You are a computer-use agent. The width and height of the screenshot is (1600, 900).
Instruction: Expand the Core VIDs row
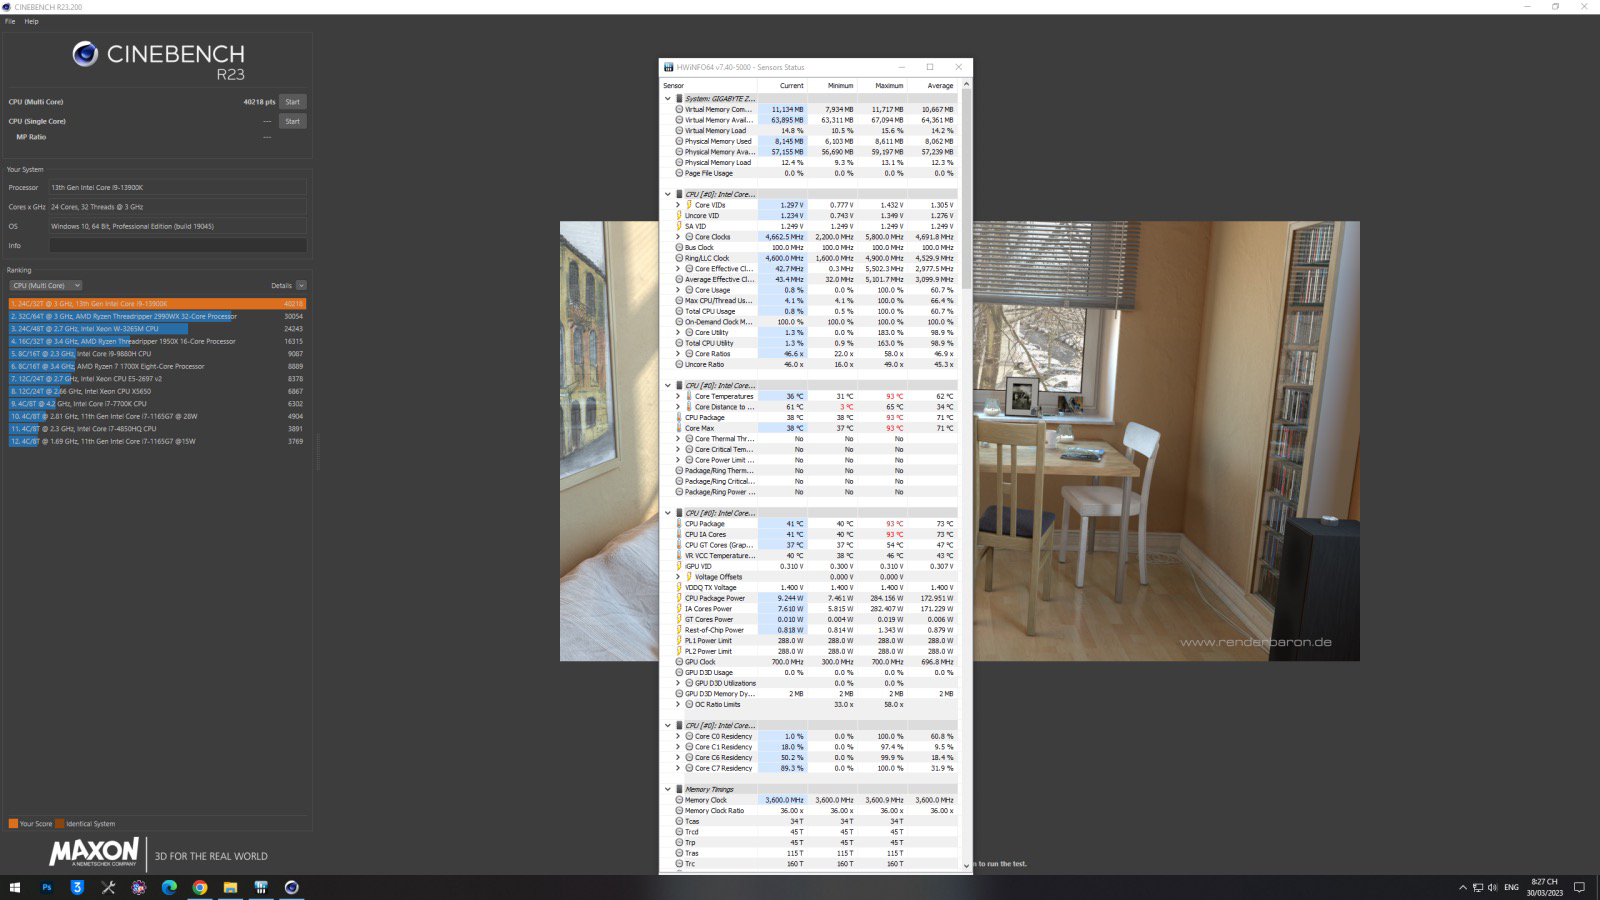point(678,205)
